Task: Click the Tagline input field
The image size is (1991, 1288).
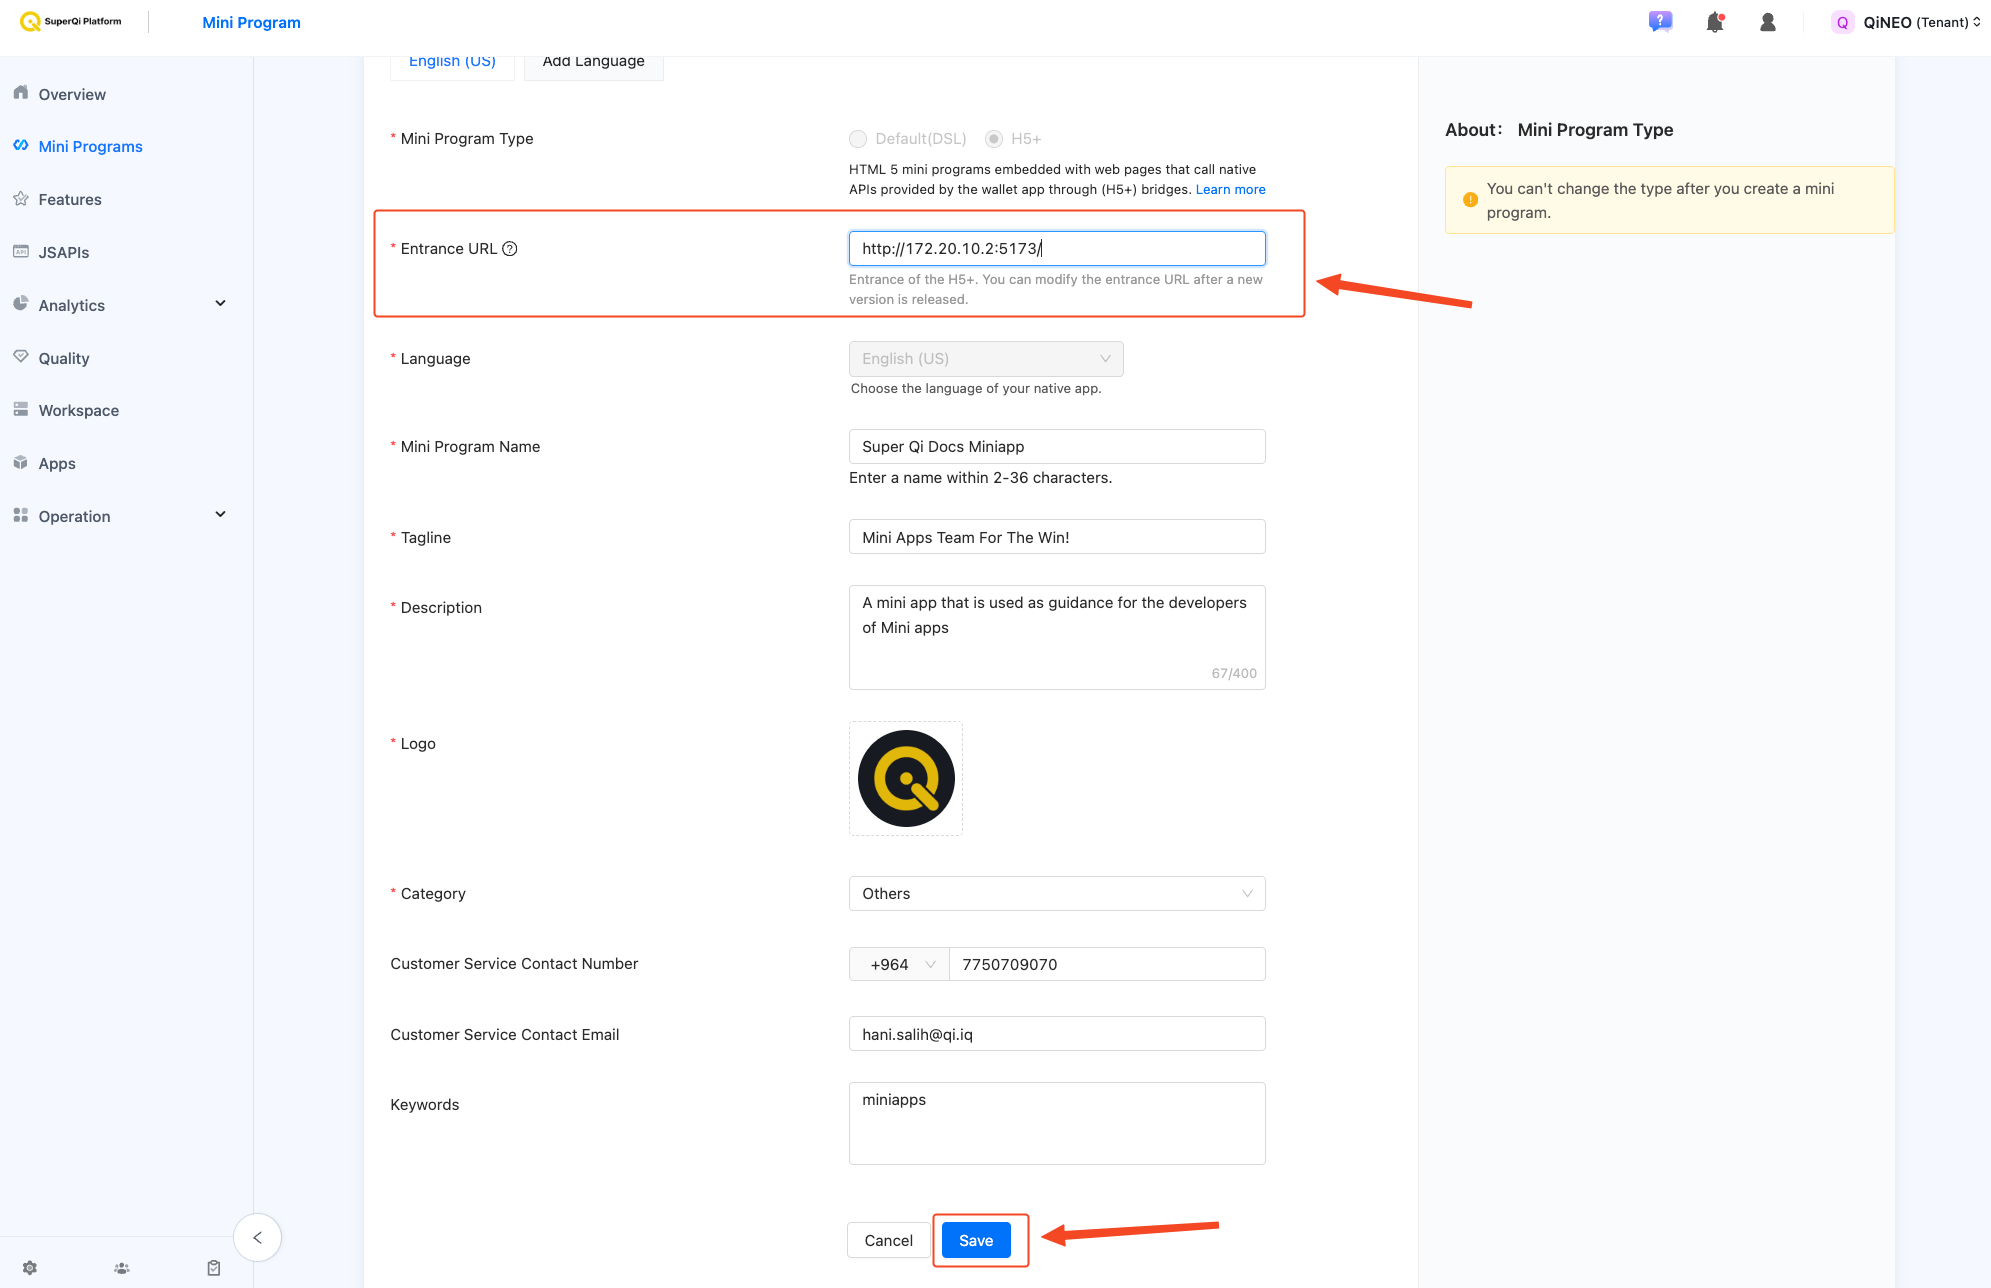Action: point(1057,537)
